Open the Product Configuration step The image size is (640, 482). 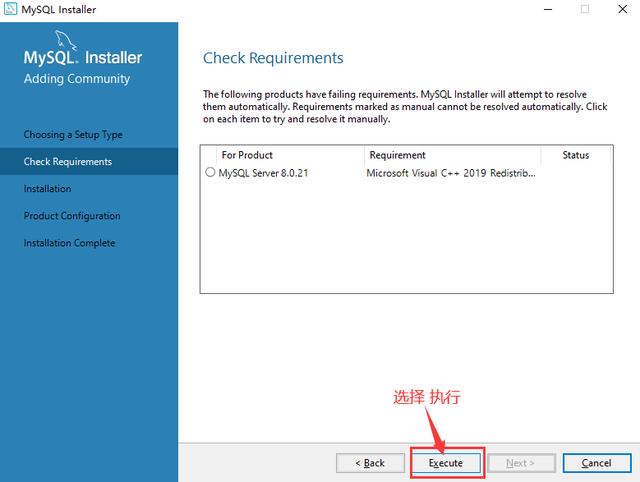(x=72, y=215)
